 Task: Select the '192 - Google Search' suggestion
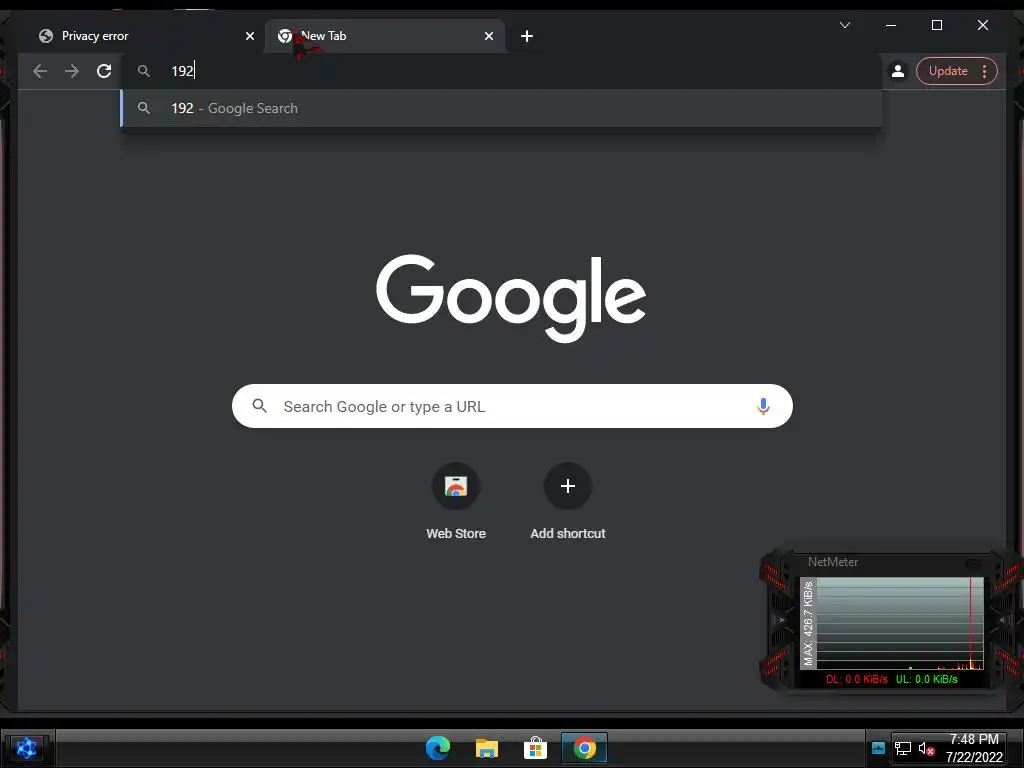tap(501, 108)
